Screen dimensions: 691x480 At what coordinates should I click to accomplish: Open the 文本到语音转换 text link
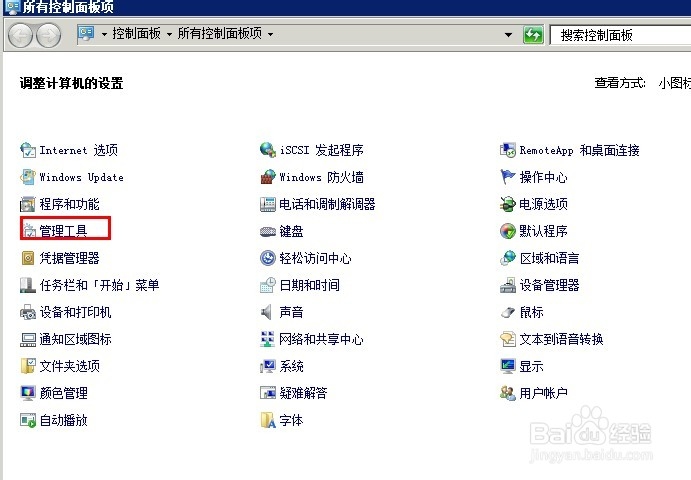[x=561, y=339]
